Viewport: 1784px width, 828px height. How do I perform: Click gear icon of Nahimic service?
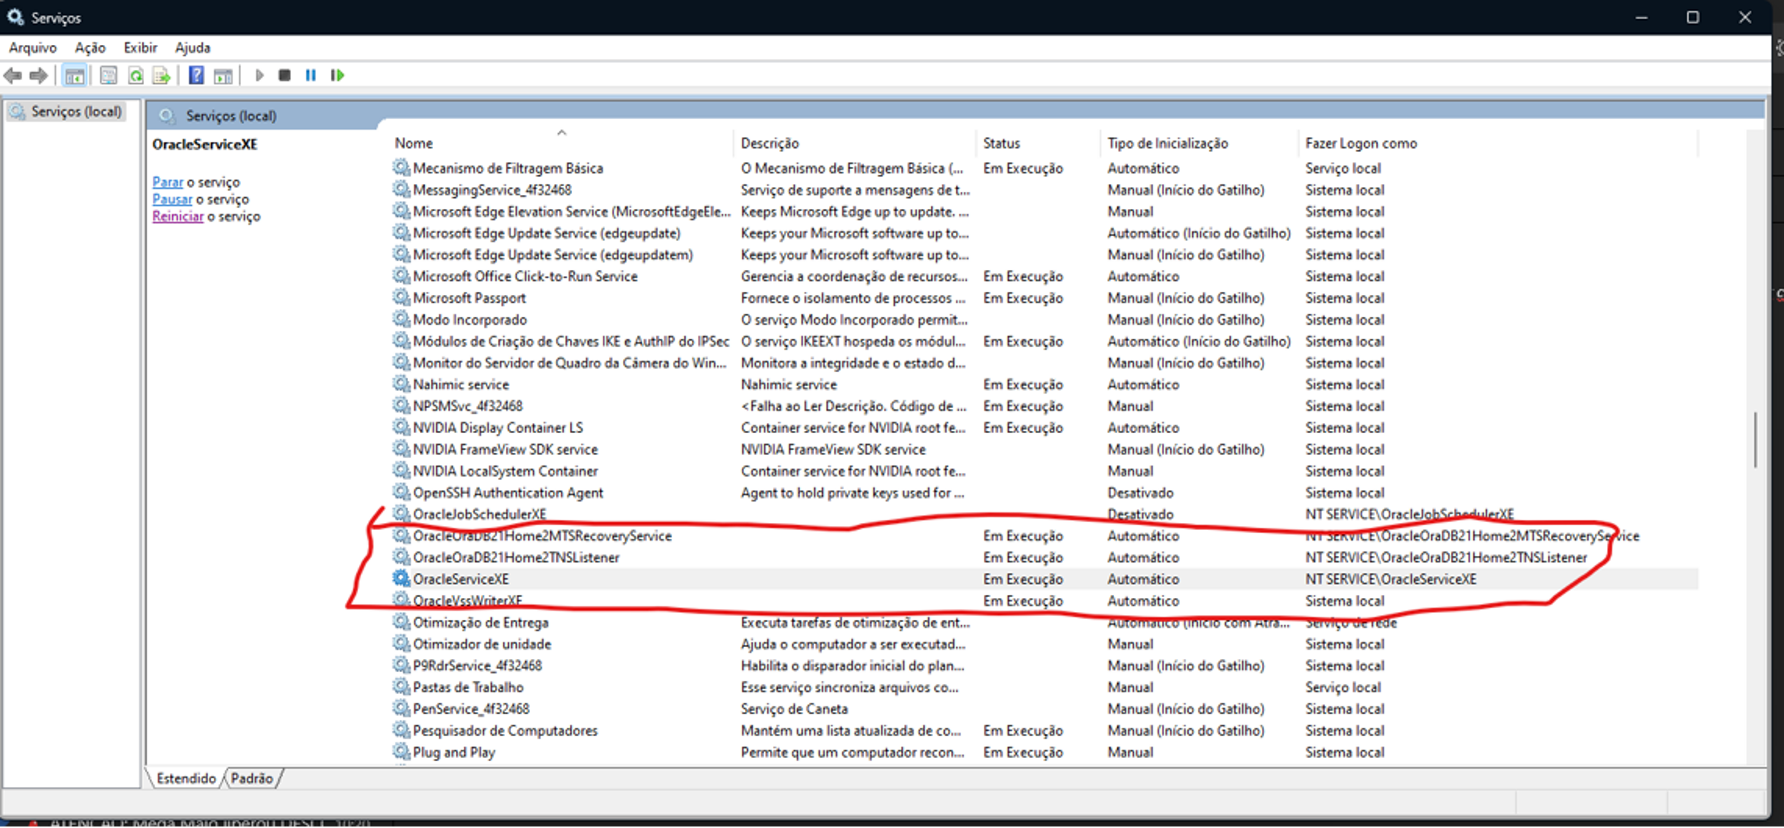click(401, 384)
